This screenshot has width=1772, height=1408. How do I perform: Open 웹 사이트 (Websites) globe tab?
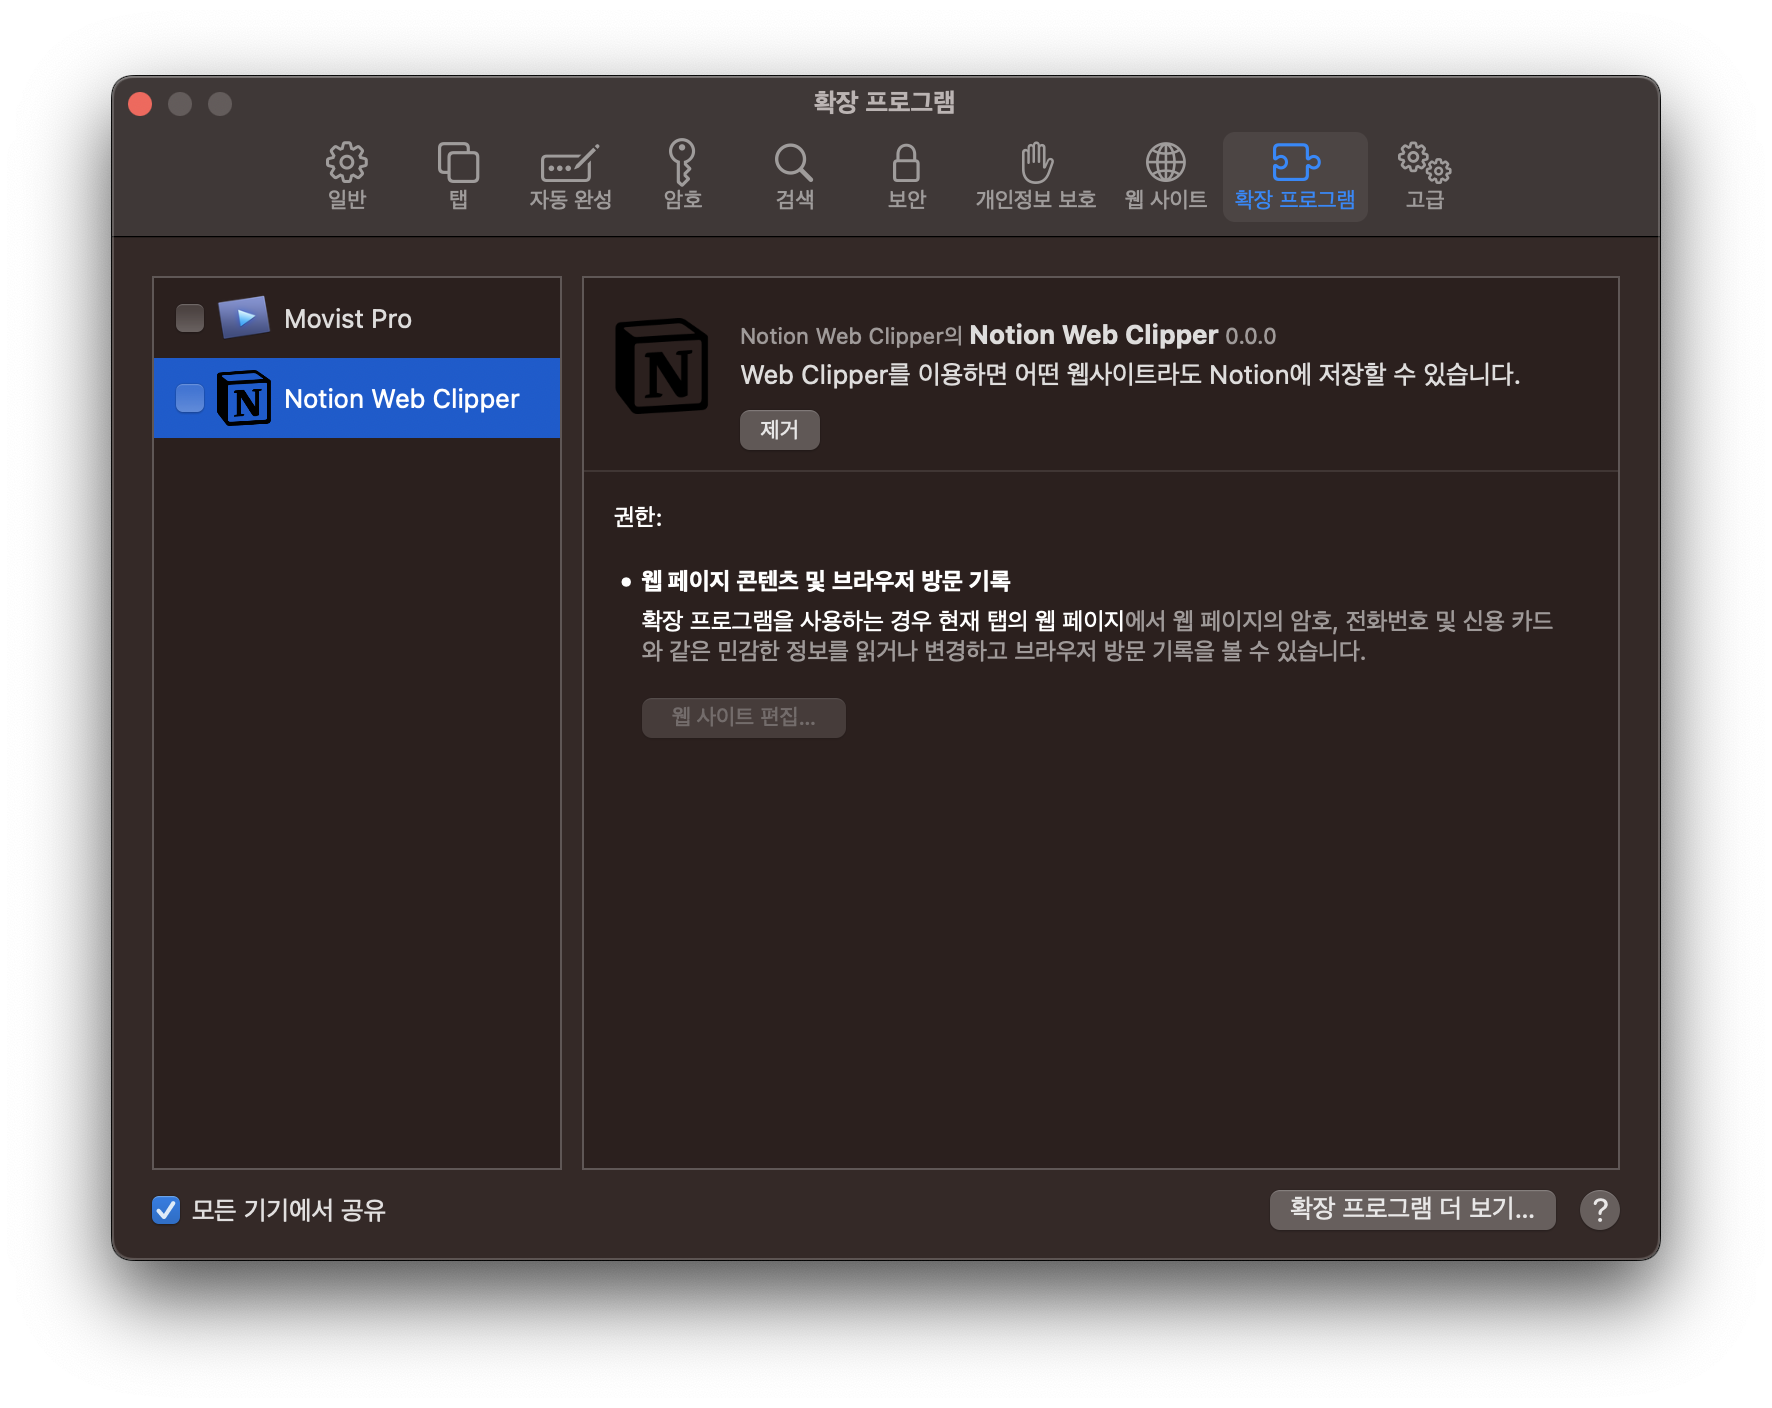[1165, 176]
